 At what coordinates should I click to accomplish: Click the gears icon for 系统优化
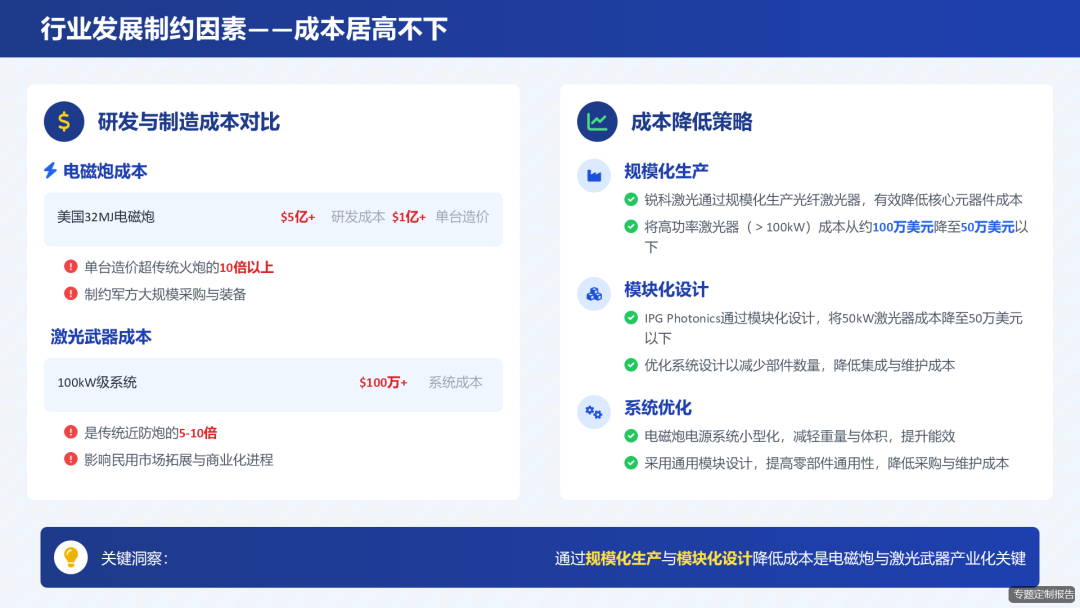tap(594, 412)
